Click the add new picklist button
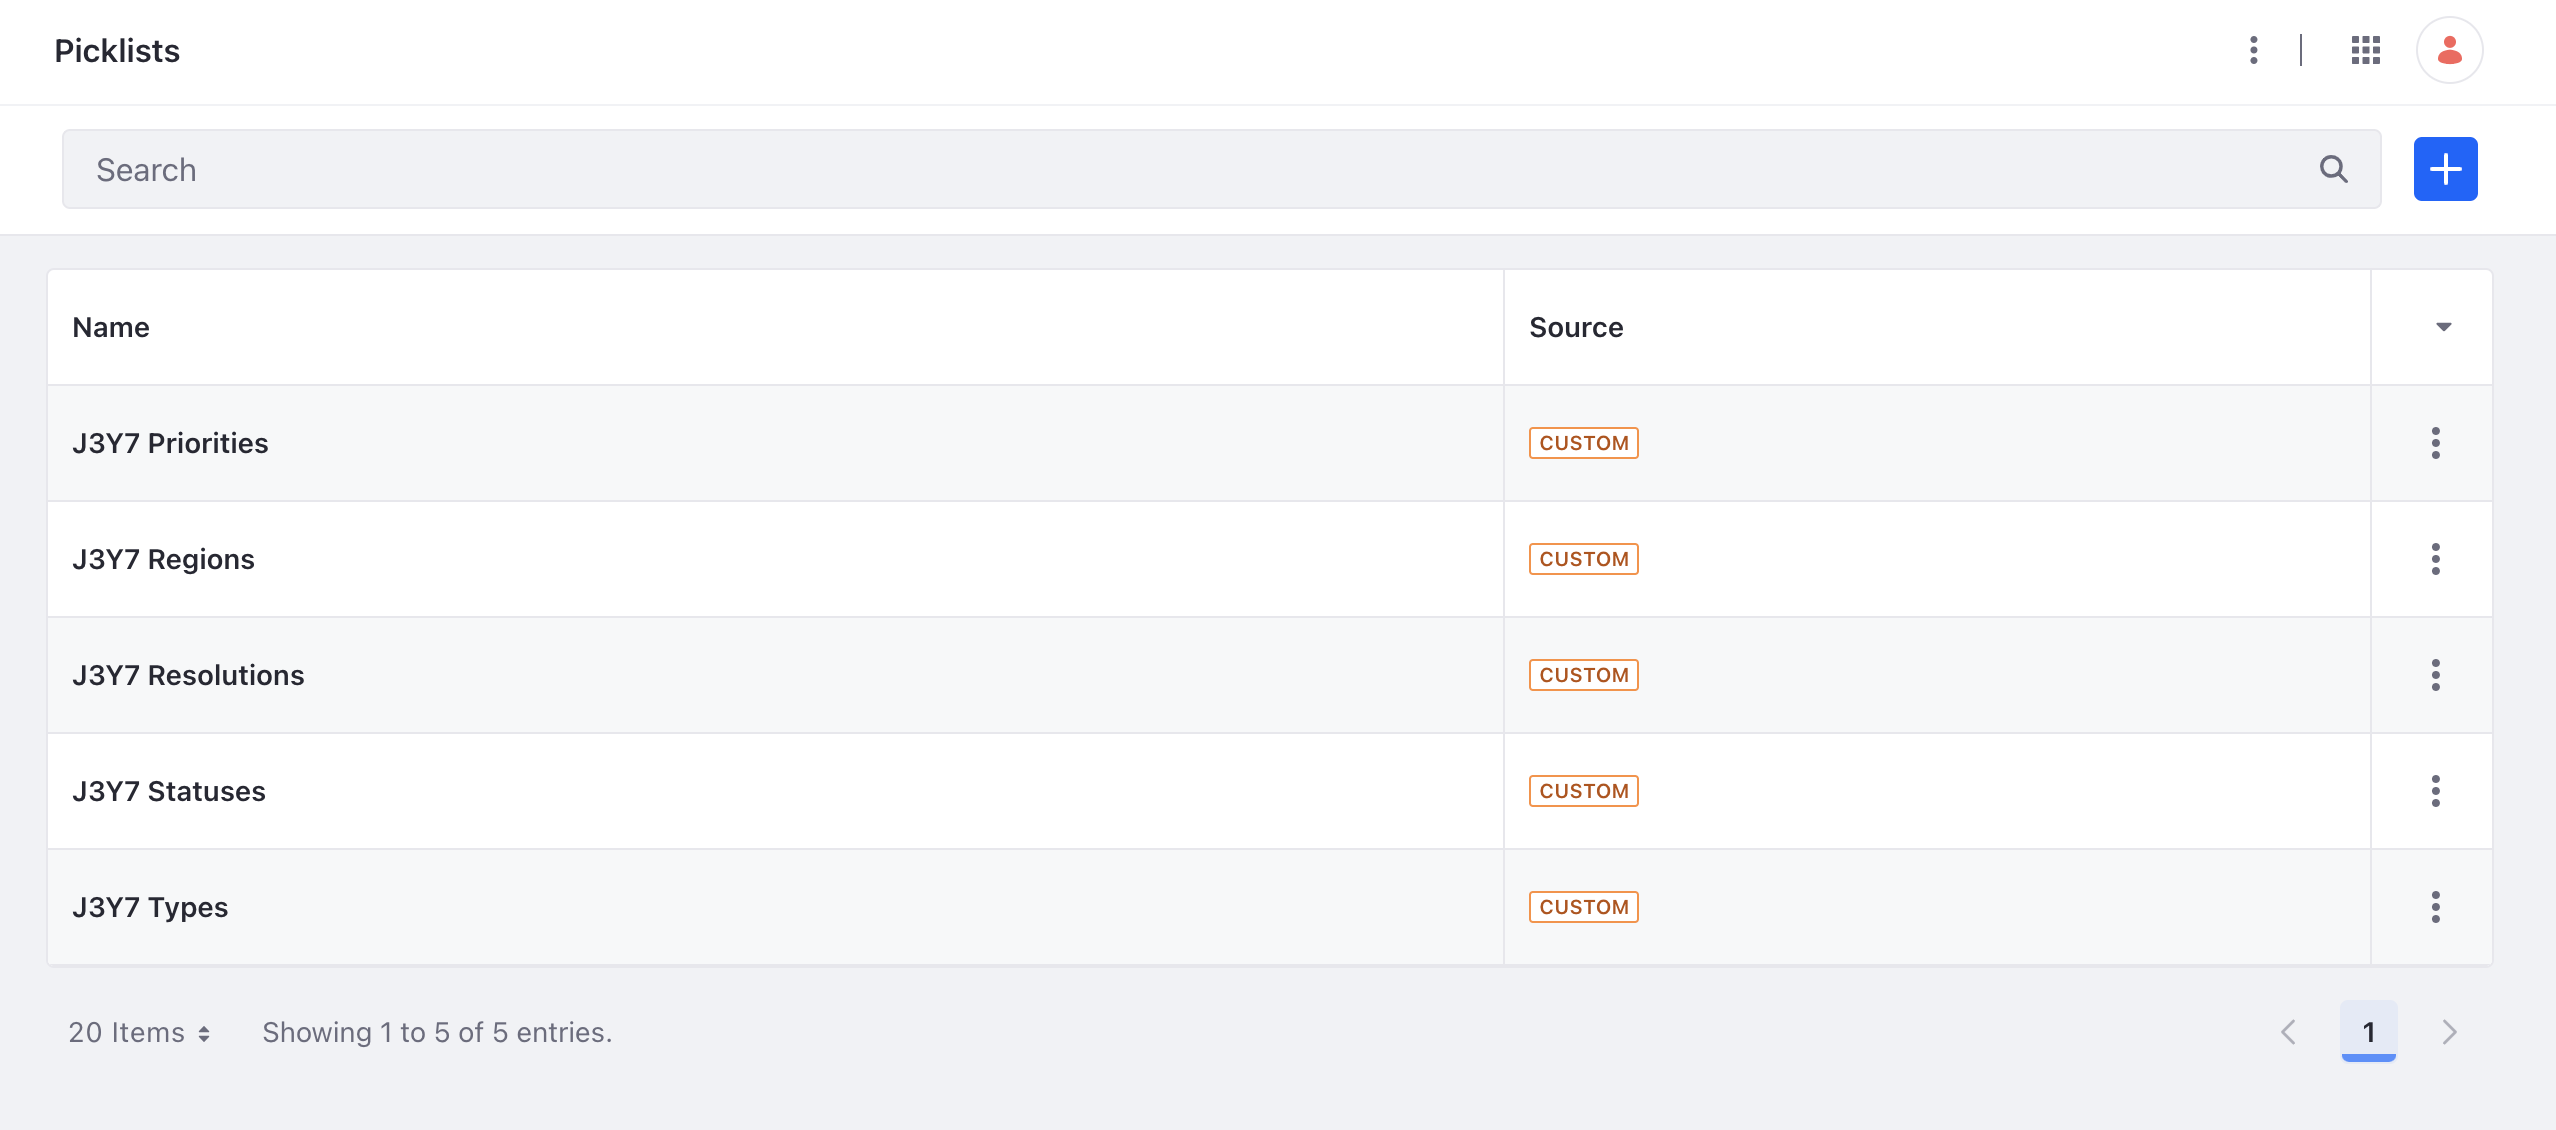This screenshot has height=1130, width=2556. pos(2445,168)
